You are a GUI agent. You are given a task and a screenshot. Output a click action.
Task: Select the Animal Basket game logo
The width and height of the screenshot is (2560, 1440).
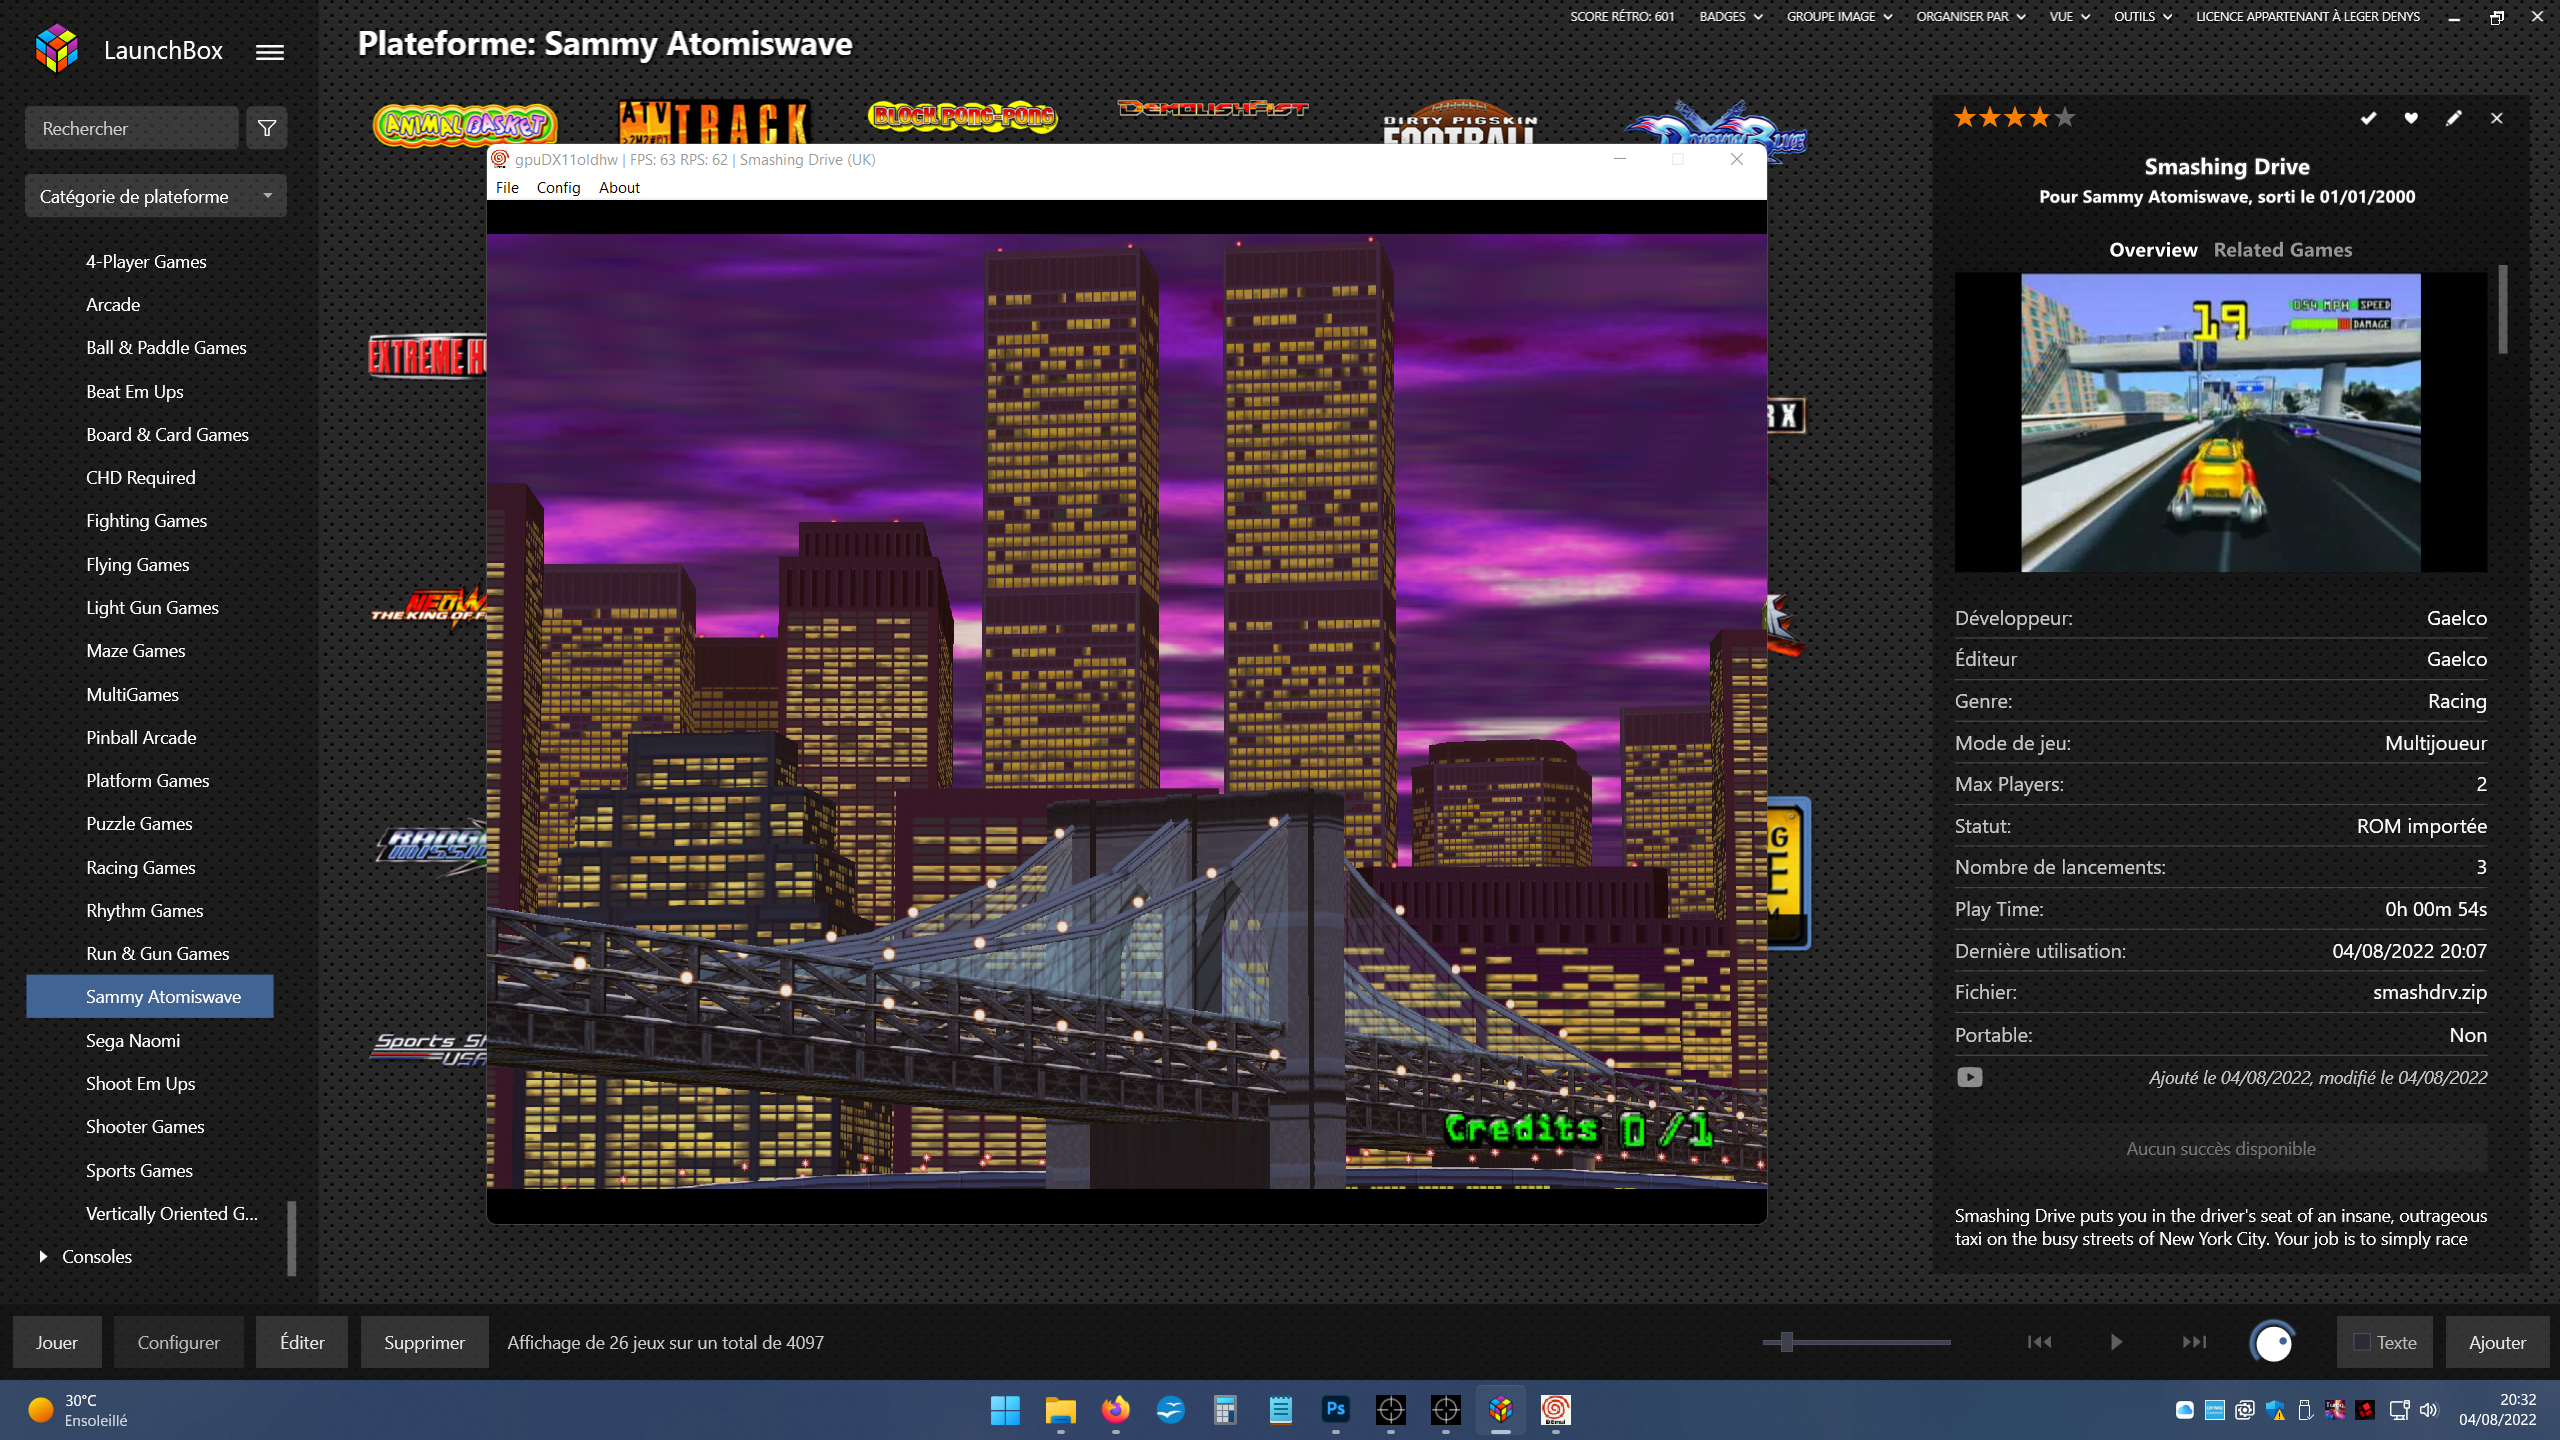click(x=464, y=124)
